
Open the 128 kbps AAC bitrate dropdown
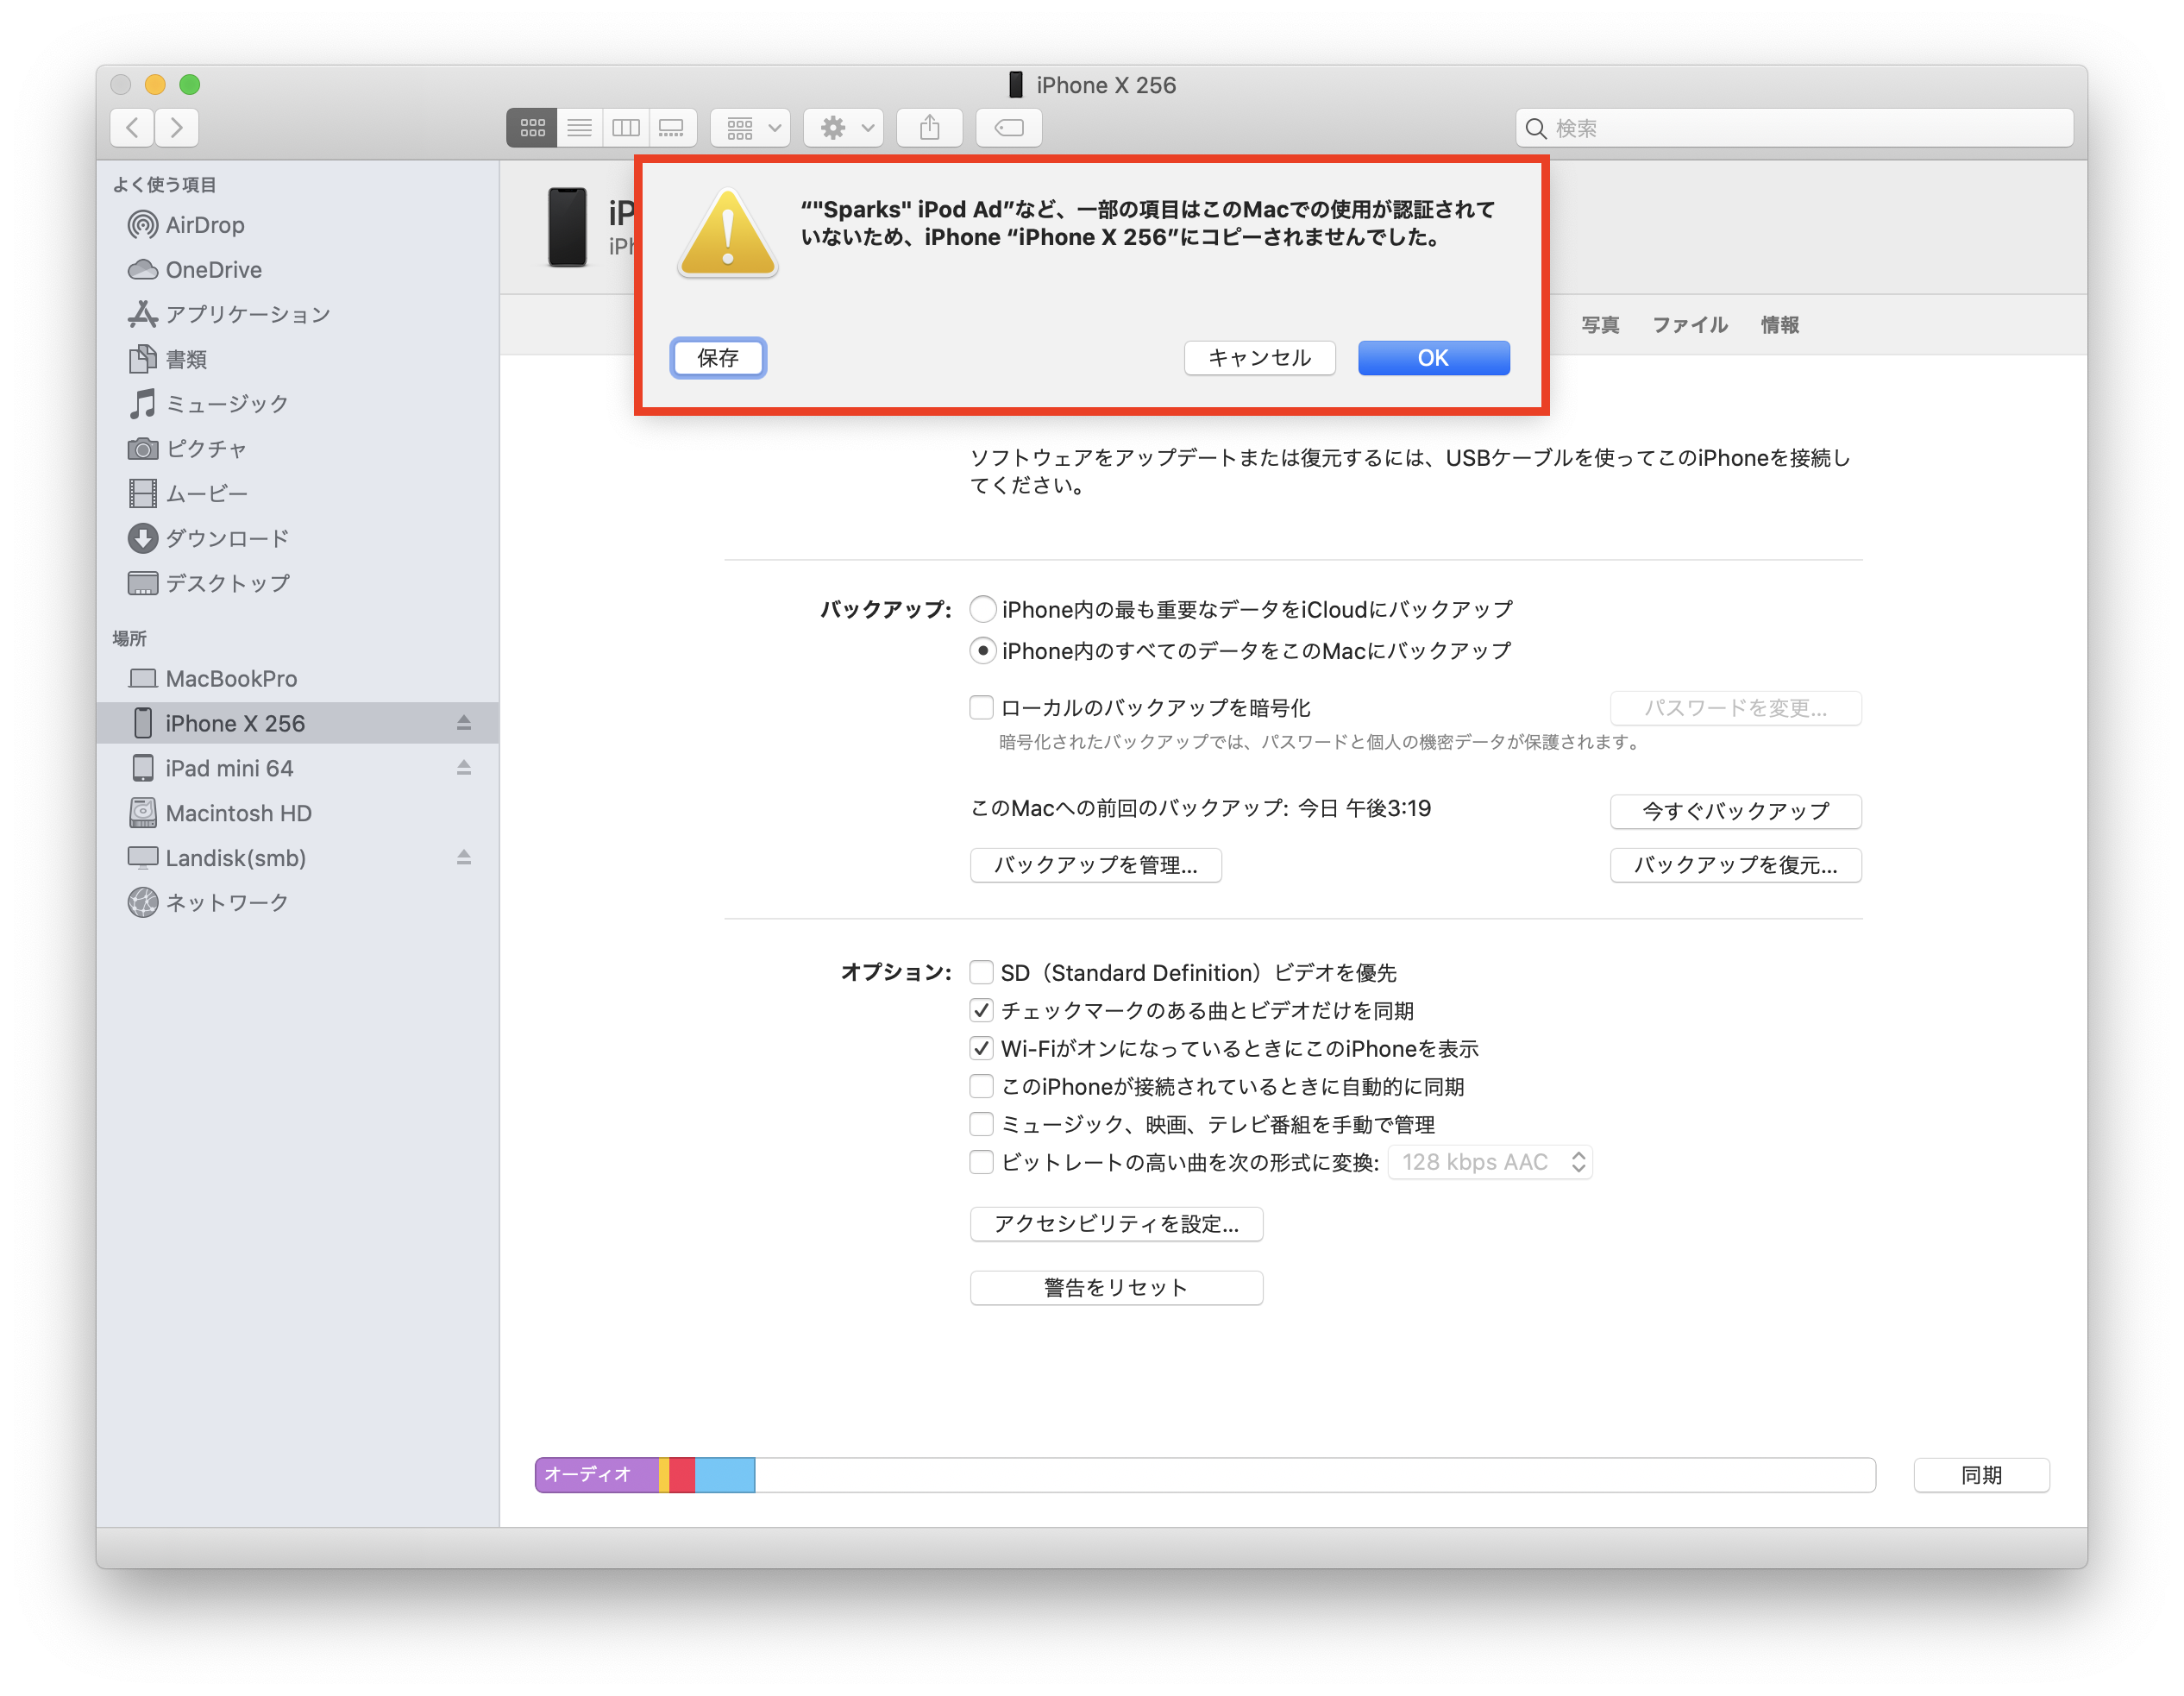coord(1490,1163)
